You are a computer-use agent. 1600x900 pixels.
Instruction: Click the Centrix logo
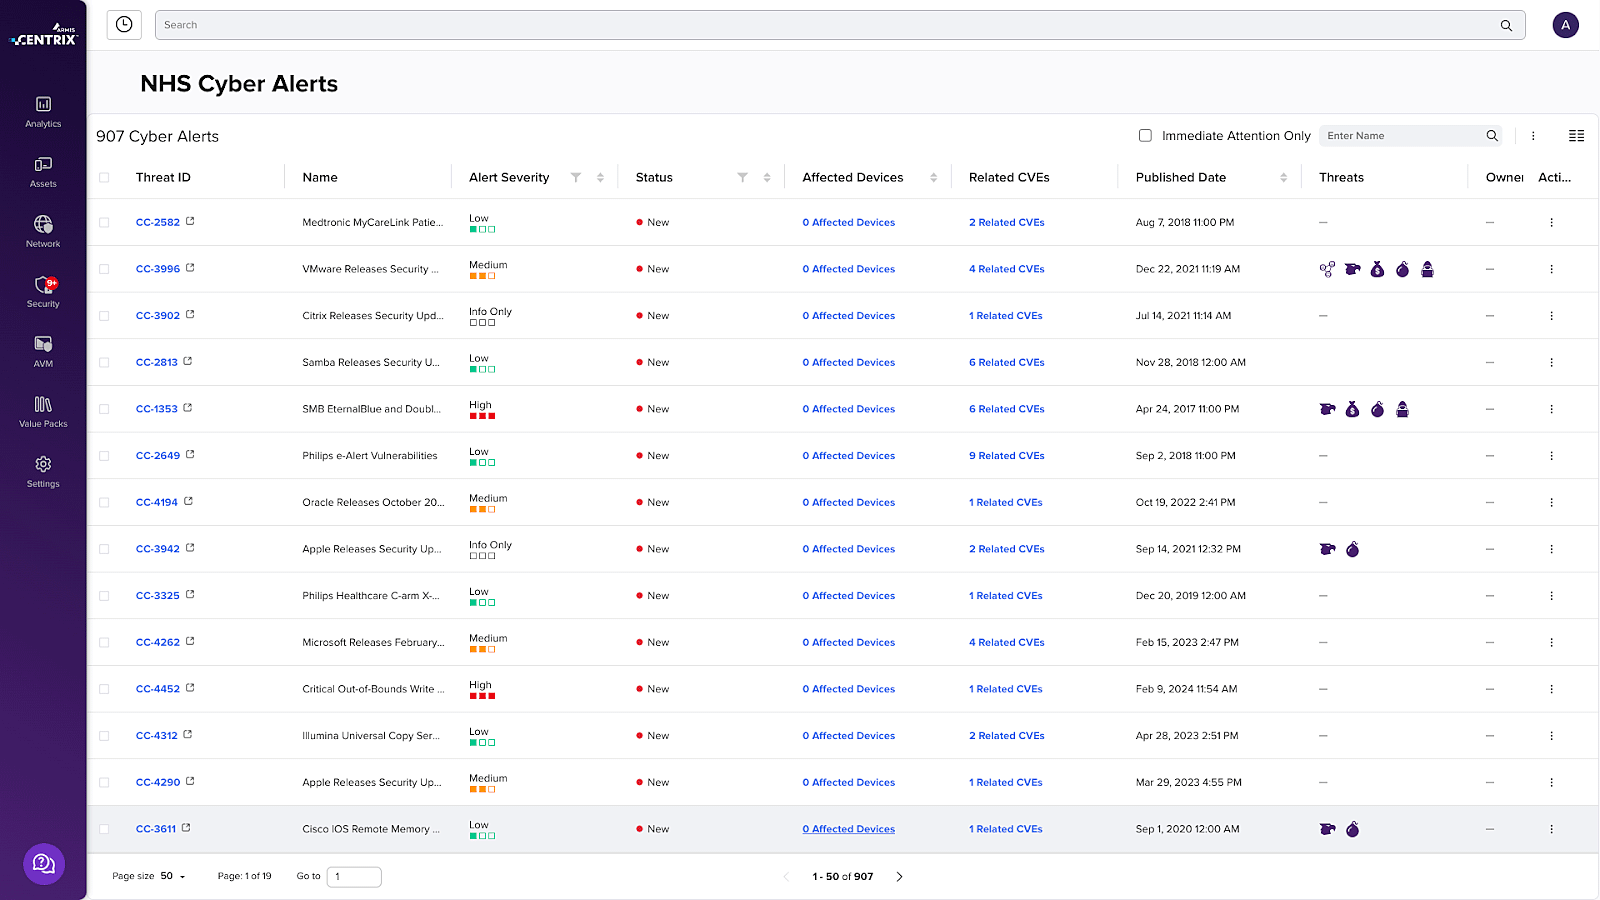click(44, 36)
